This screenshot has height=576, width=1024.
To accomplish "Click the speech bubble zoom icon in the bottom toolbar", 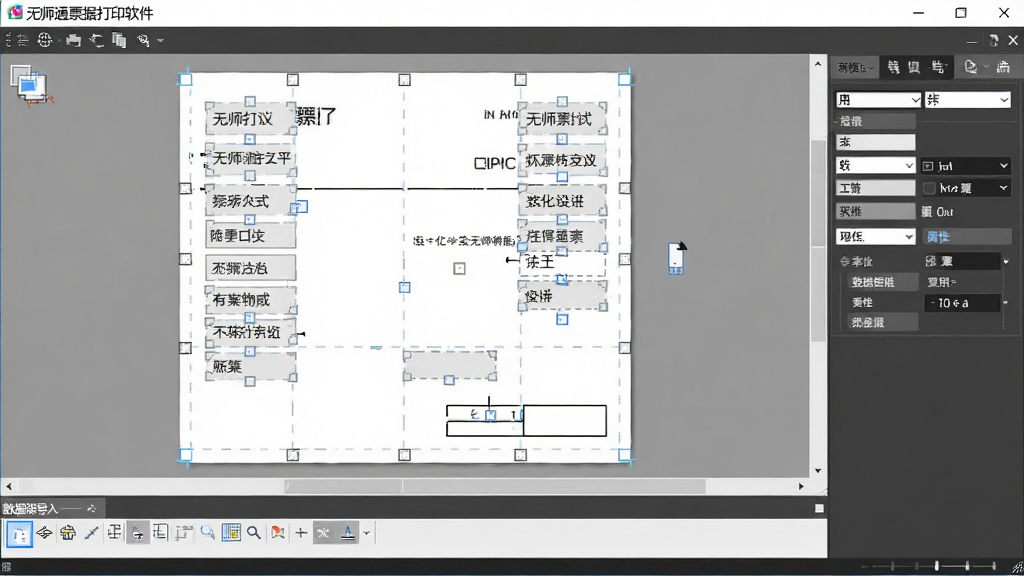I will 208,533.
